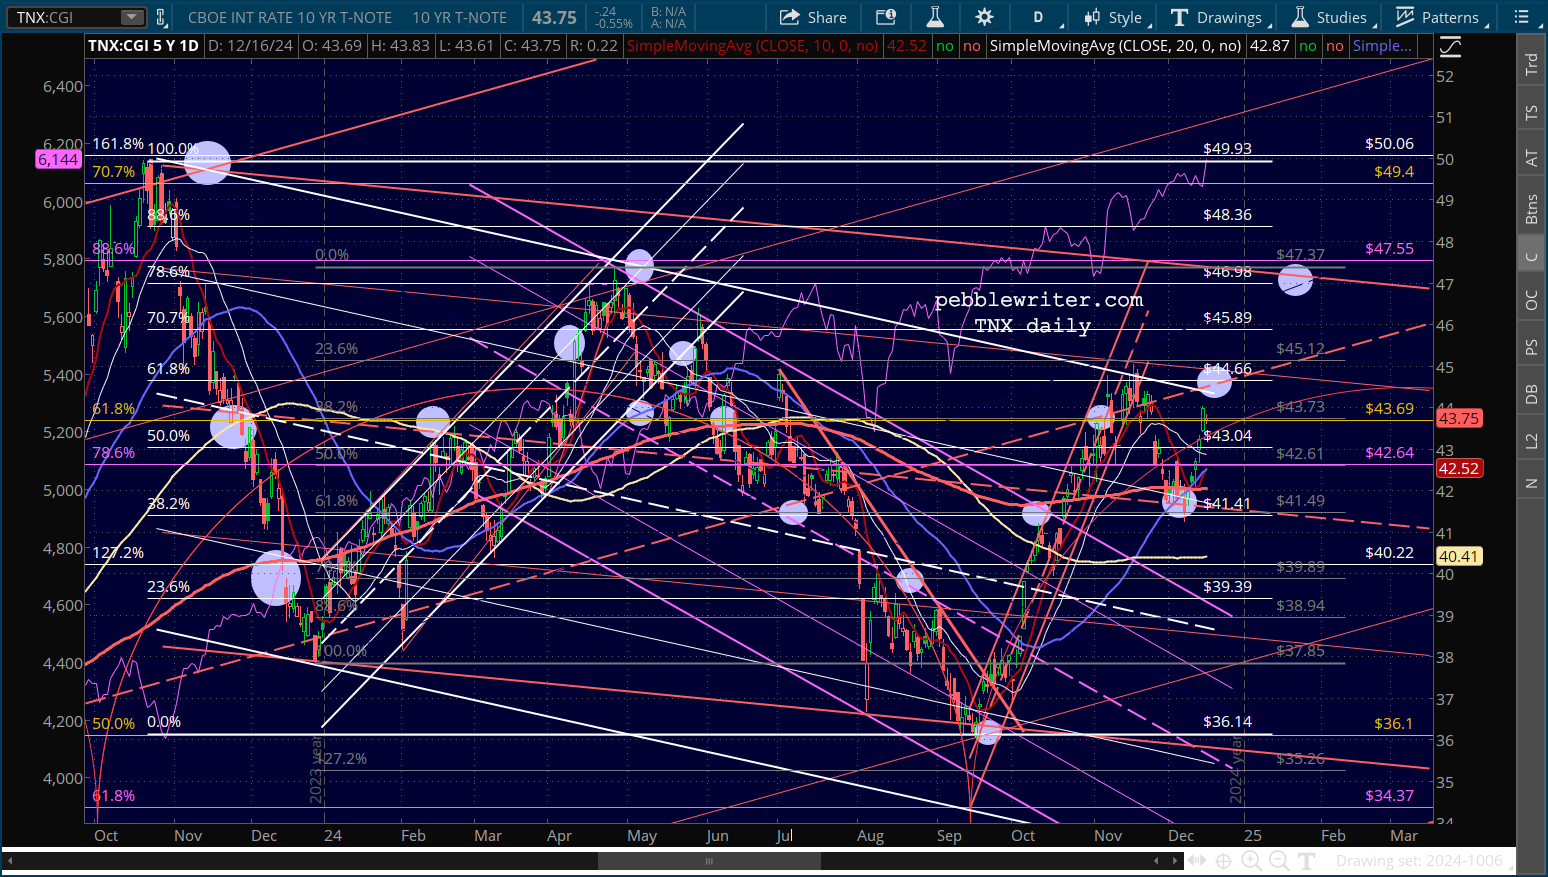1548x877 pixels.
Task: Click the red 43.75 price axis bubble
Action: coord(1459,419)
